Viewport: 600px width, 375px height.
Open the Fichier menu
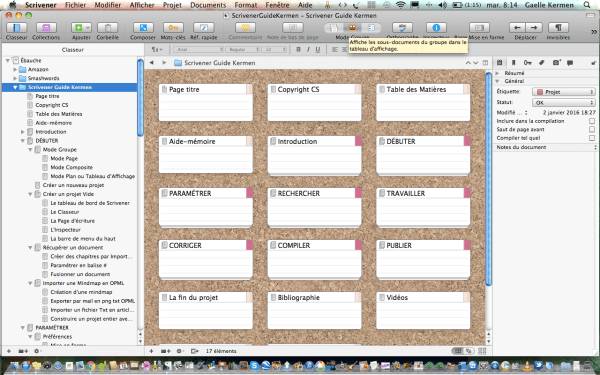coord(75,5)
